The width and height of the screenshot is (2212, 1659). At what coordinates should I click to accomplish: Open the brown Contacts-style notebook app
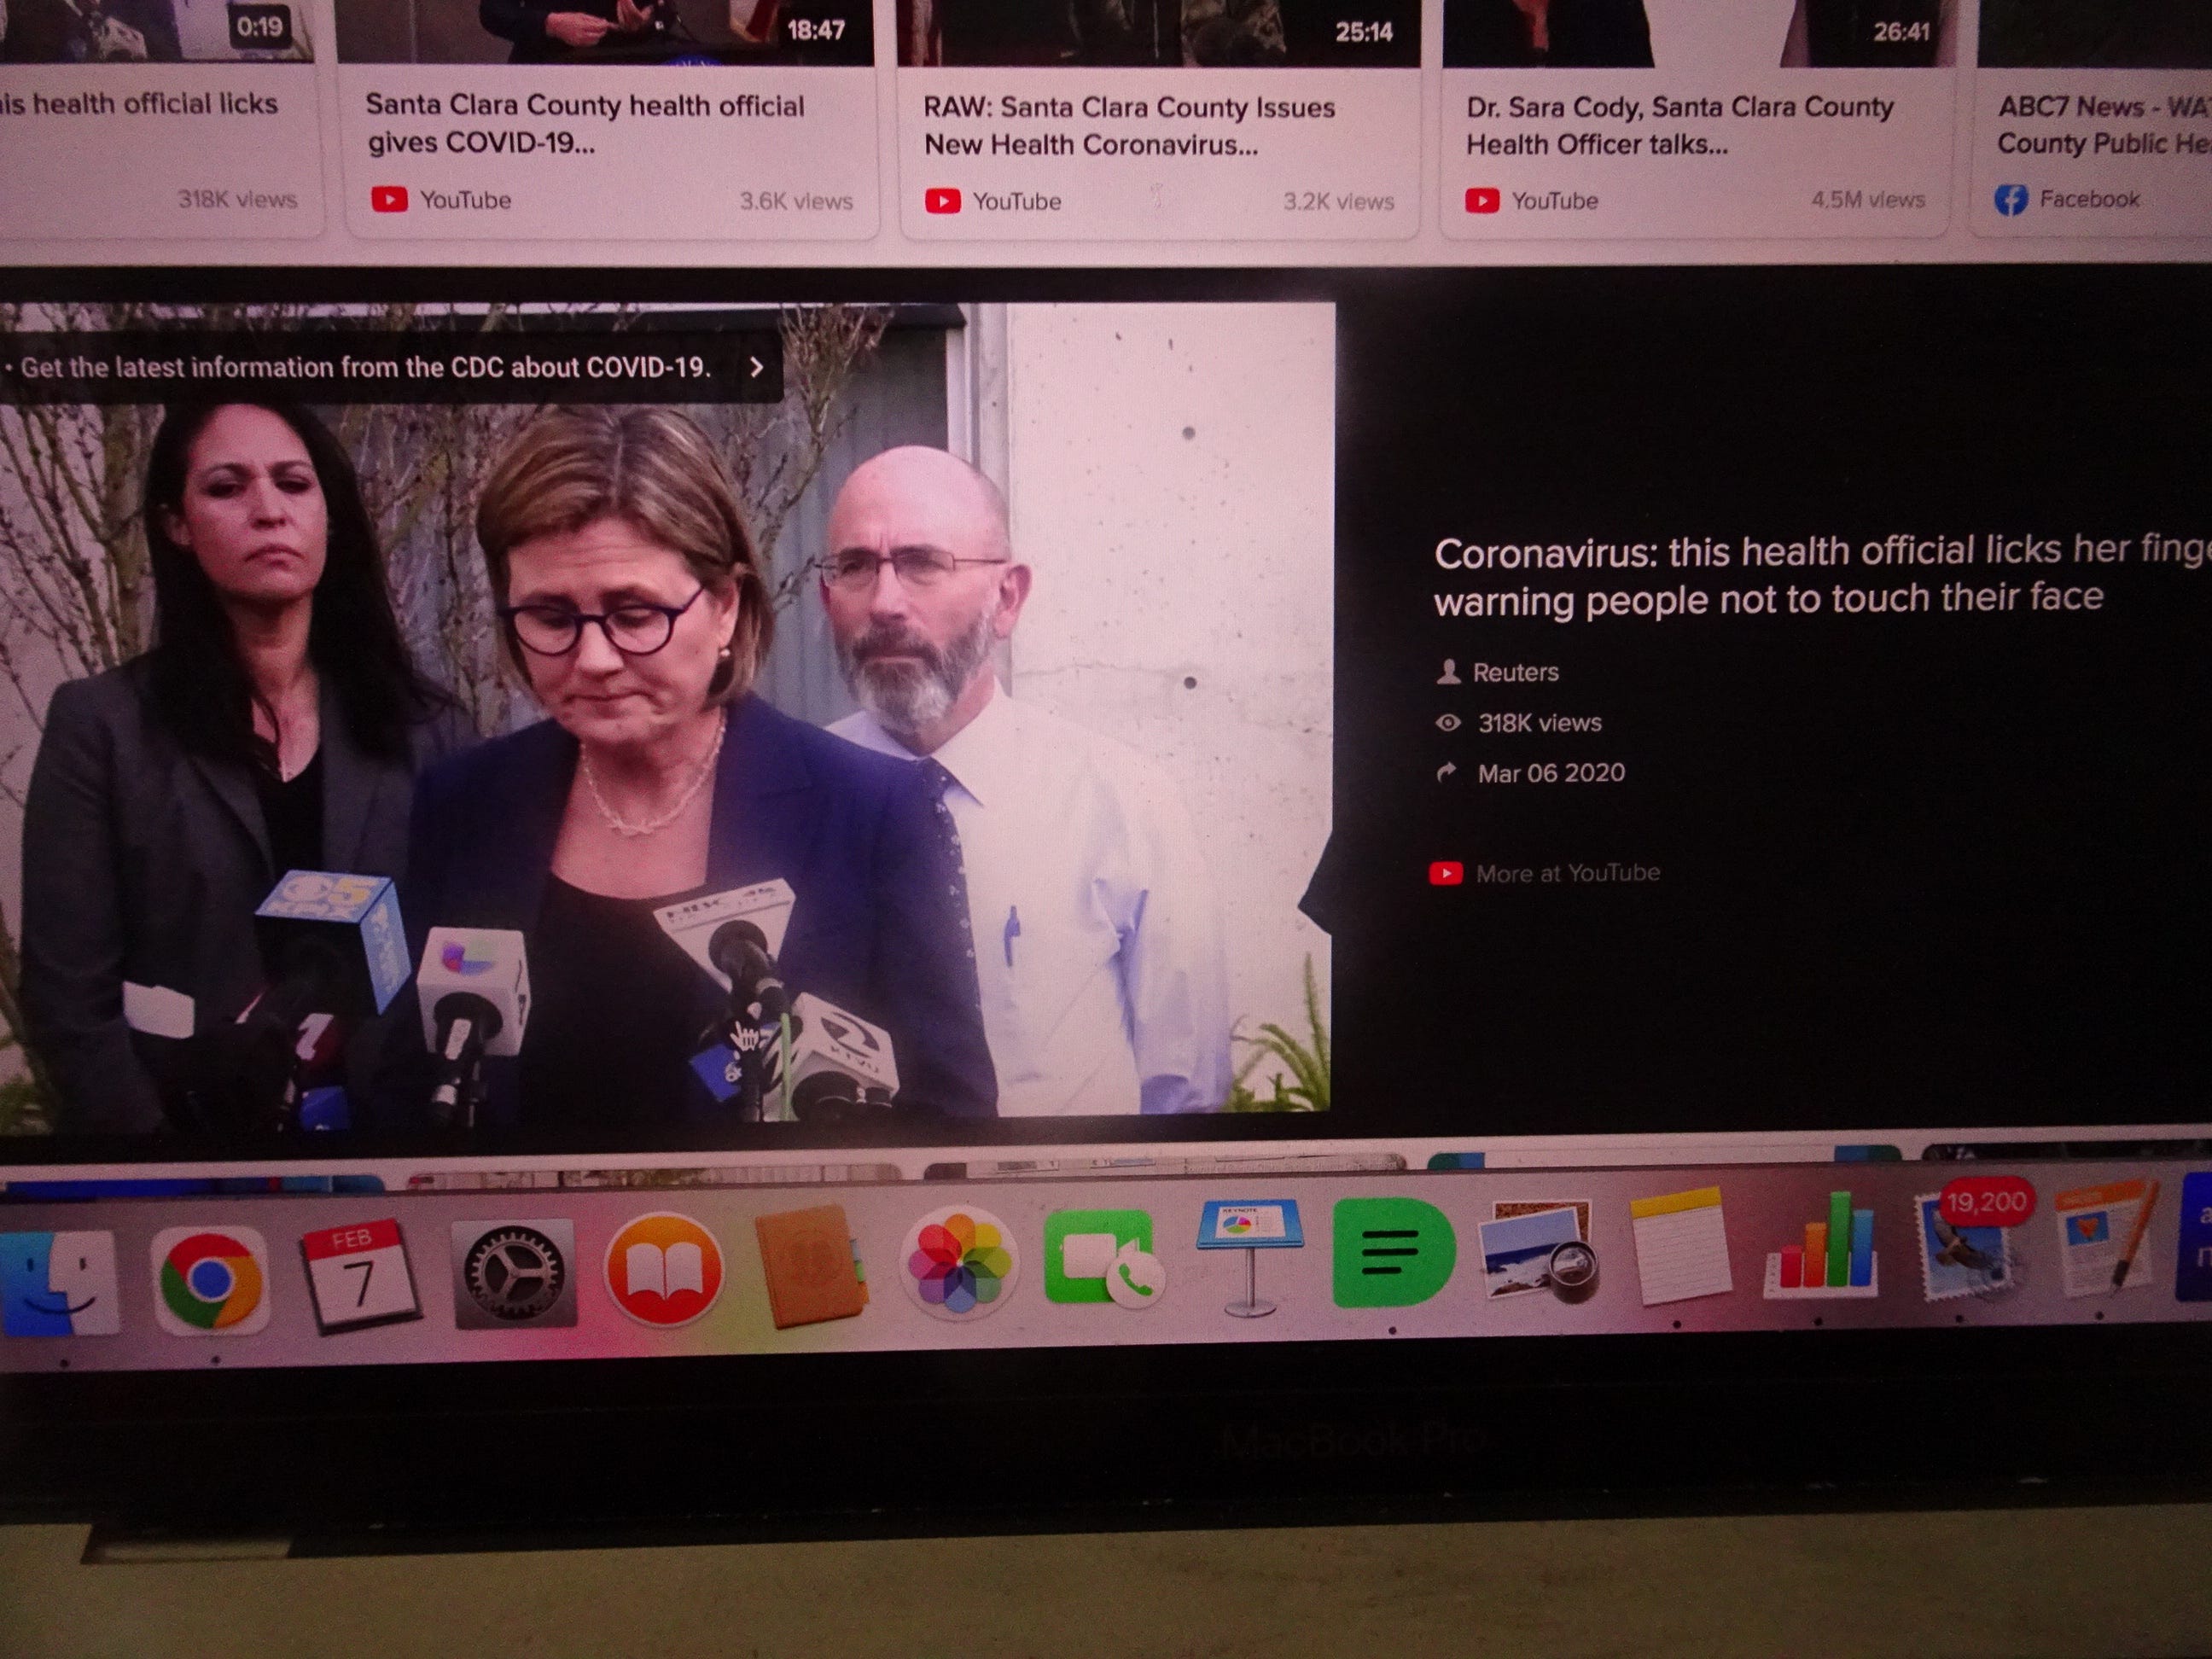(810, 1266)
